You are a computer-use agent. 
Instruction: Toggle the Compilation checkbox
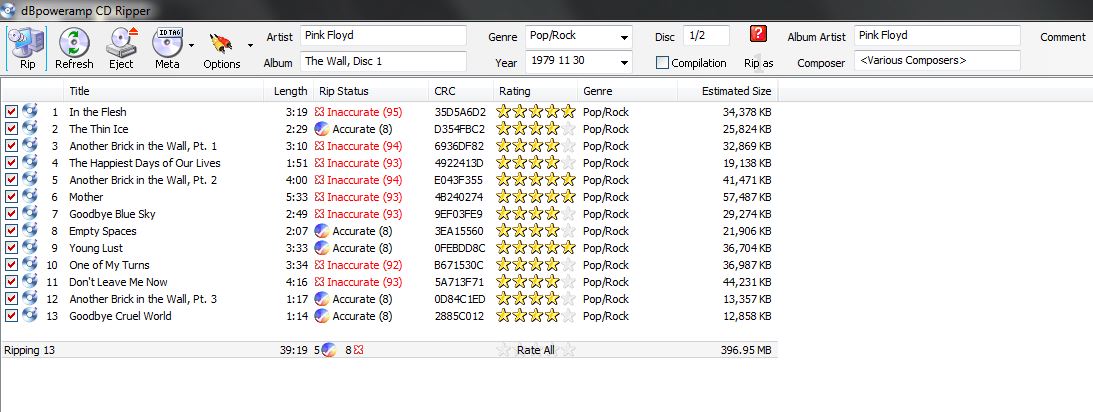[x=662, y=63]
